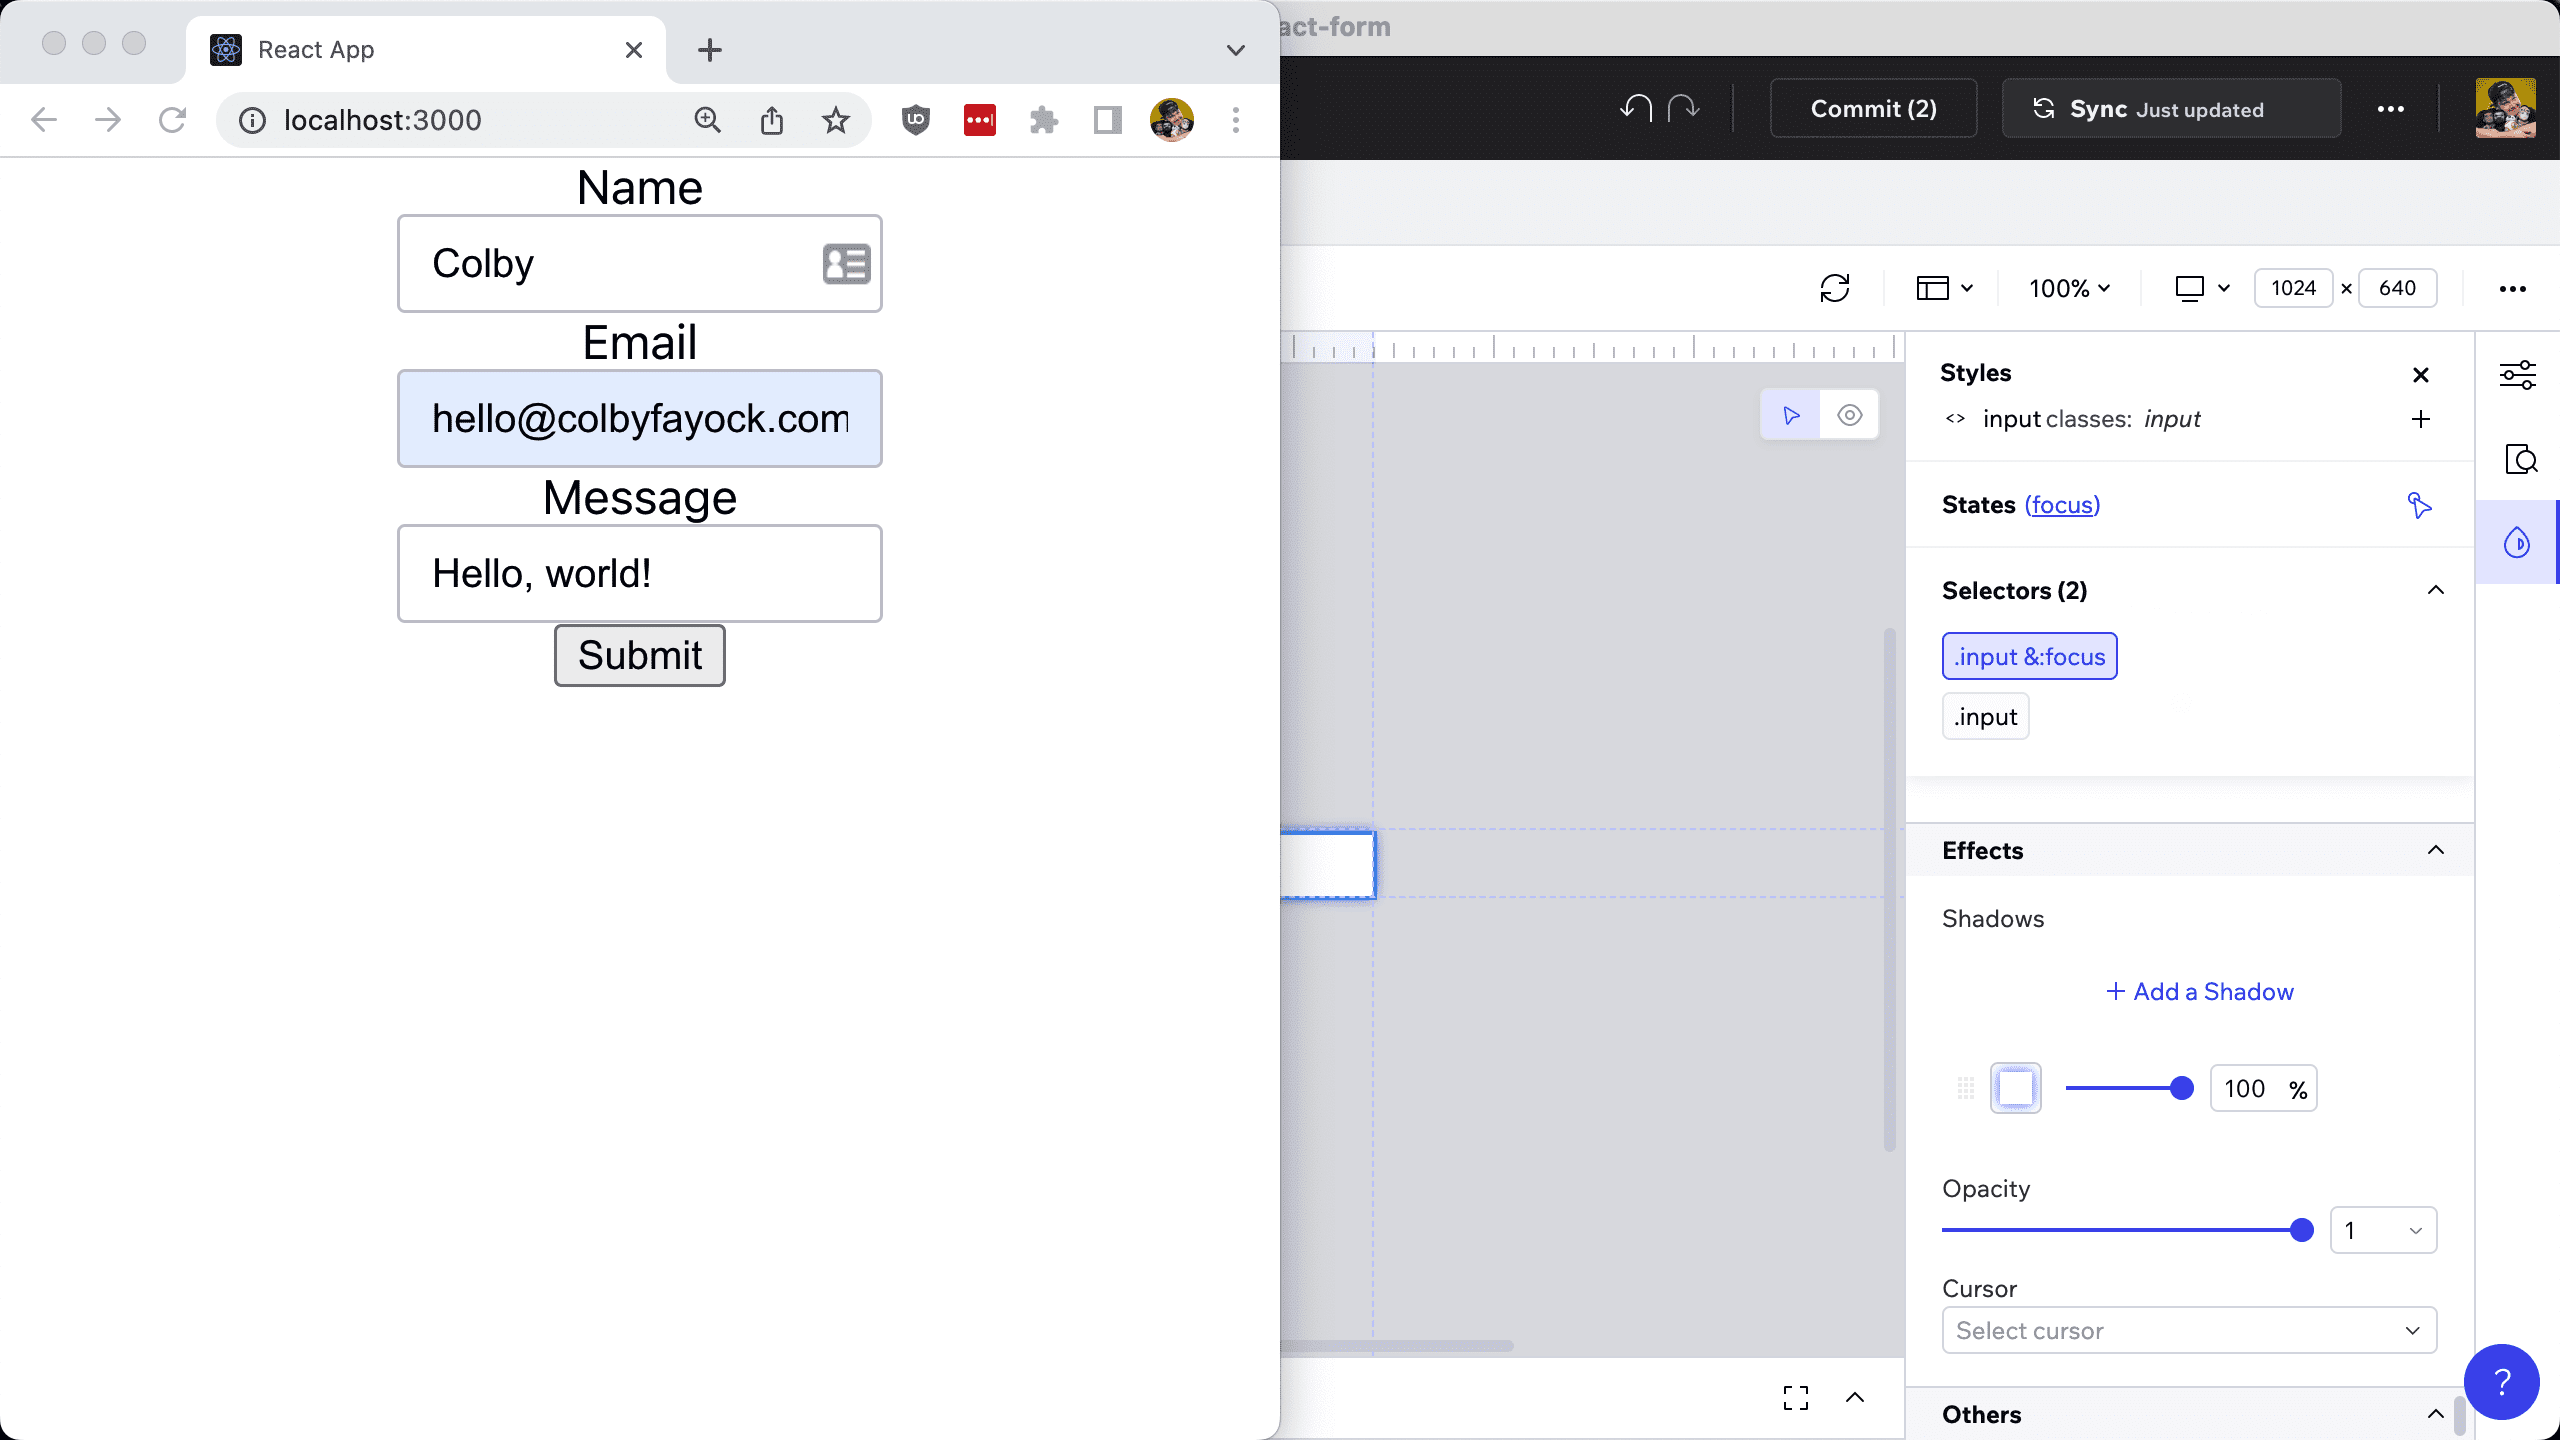The width and height of the screenshot is (2560, 1440).
Task: Click the Message input field
Action: click(640, 573)
